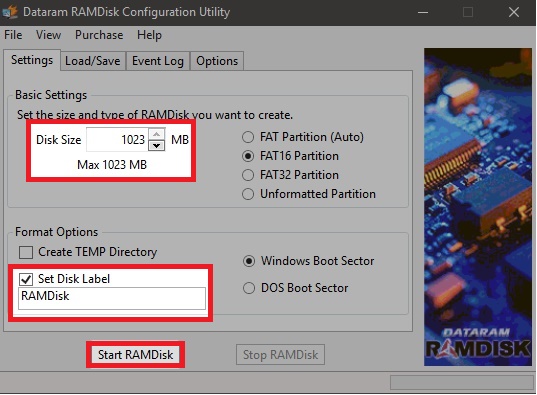Switch to the Load/Save tab
This screenshot has height=395, width=537.
92,61
